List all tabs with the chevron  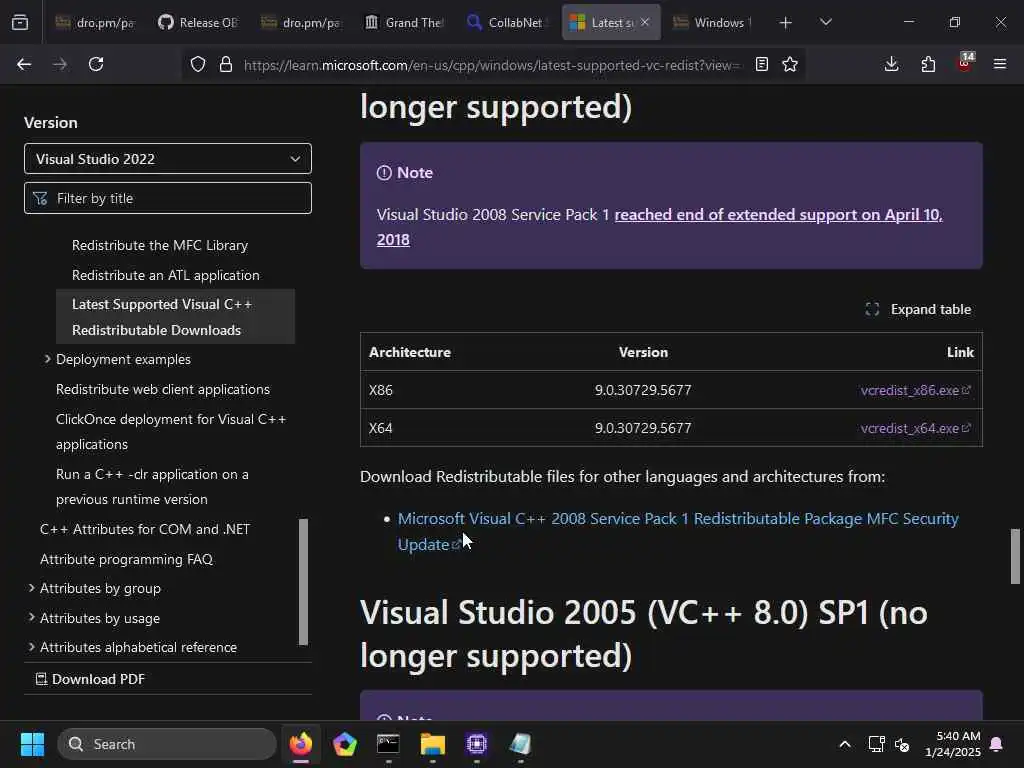click(x=825, y=22)
